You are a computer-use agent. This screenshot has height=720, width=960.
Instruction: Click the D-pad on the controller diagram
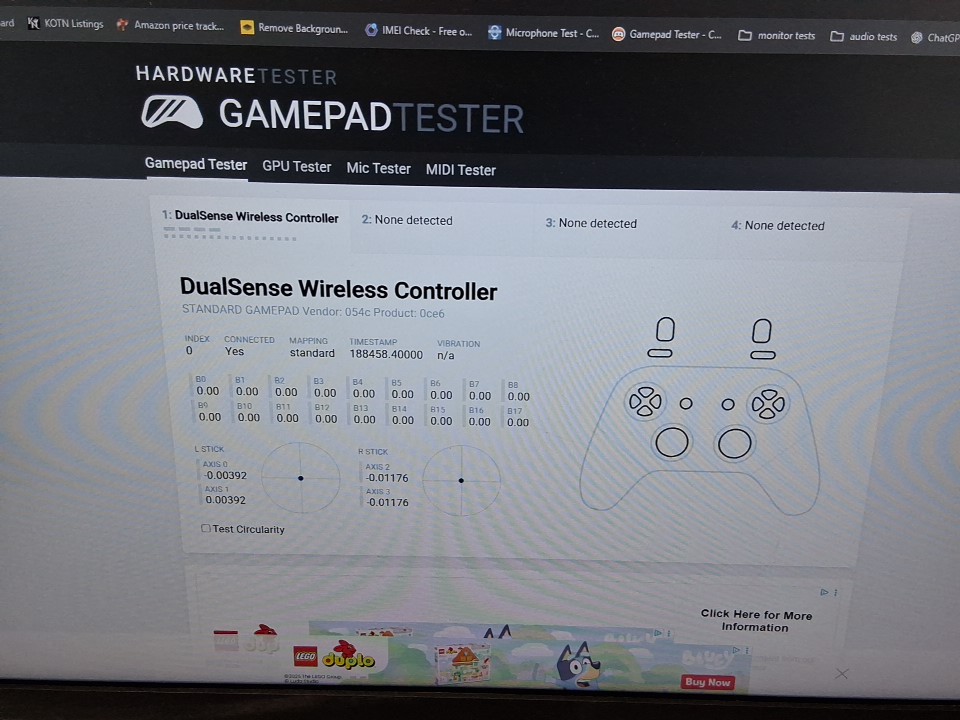click(645, 402)
